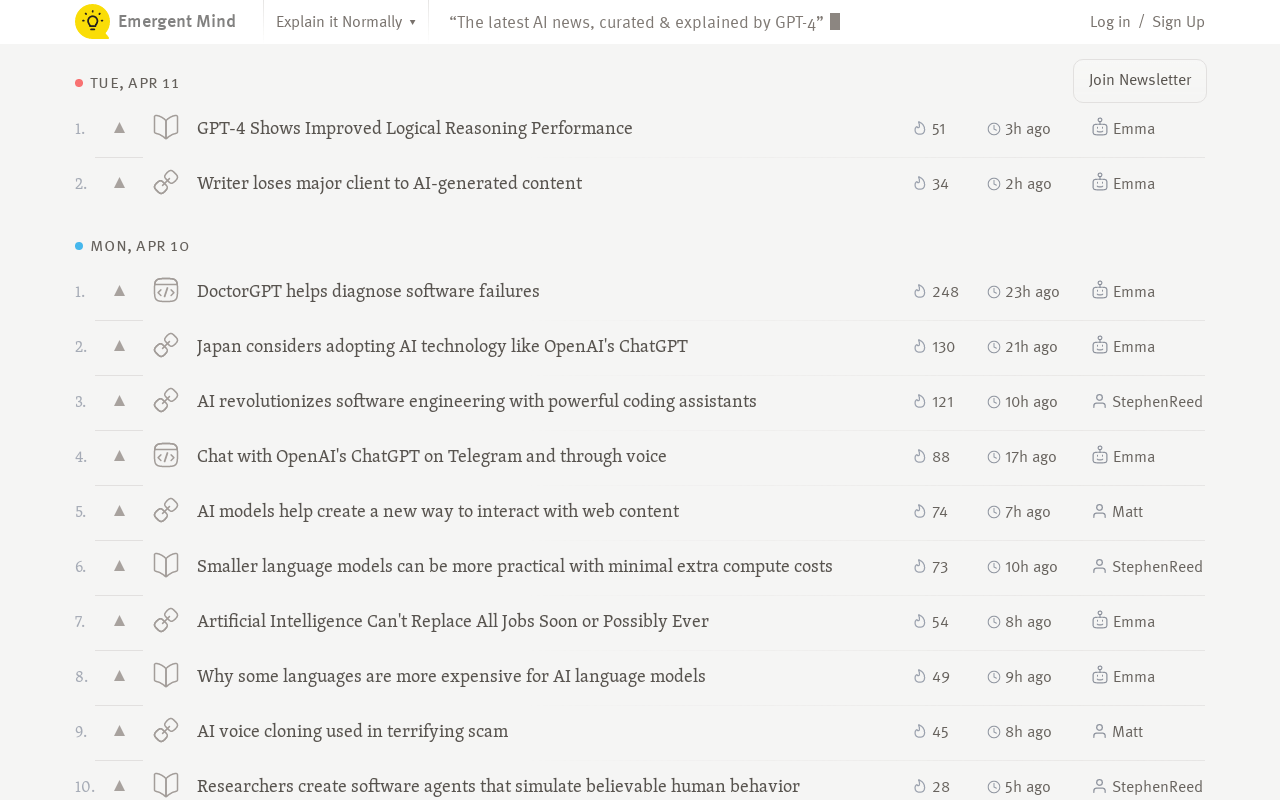Screen dimensions: 1280x800
Task: Open AI revolutionizes software engineering article
Action: pos(477,401)
